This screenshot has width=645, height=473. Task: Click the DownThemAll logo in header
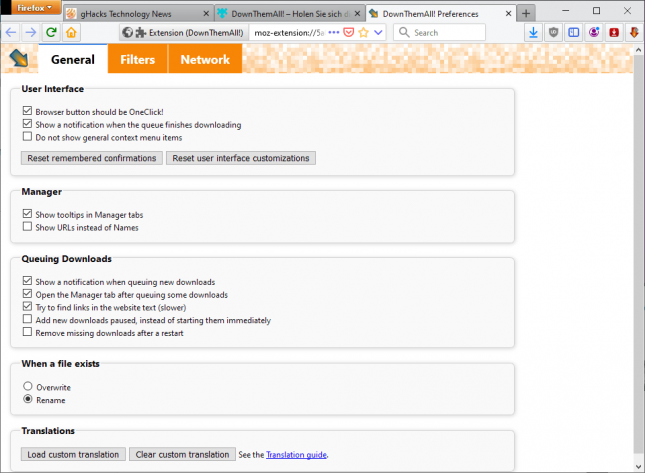coord(19,58)
